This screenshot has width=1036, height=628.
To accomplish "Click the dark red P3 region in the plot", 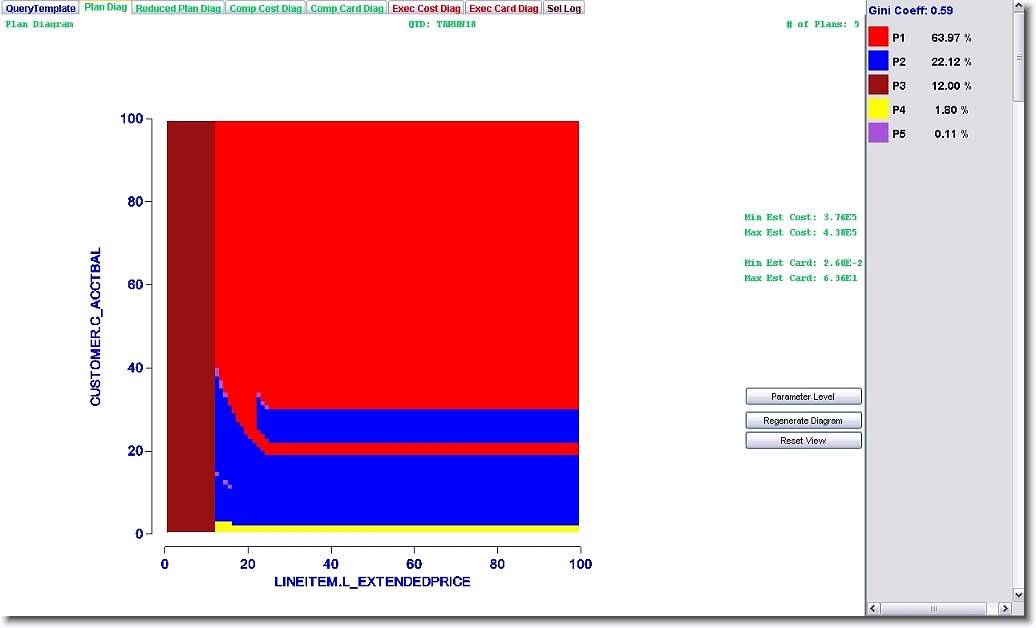I will 190,320.
